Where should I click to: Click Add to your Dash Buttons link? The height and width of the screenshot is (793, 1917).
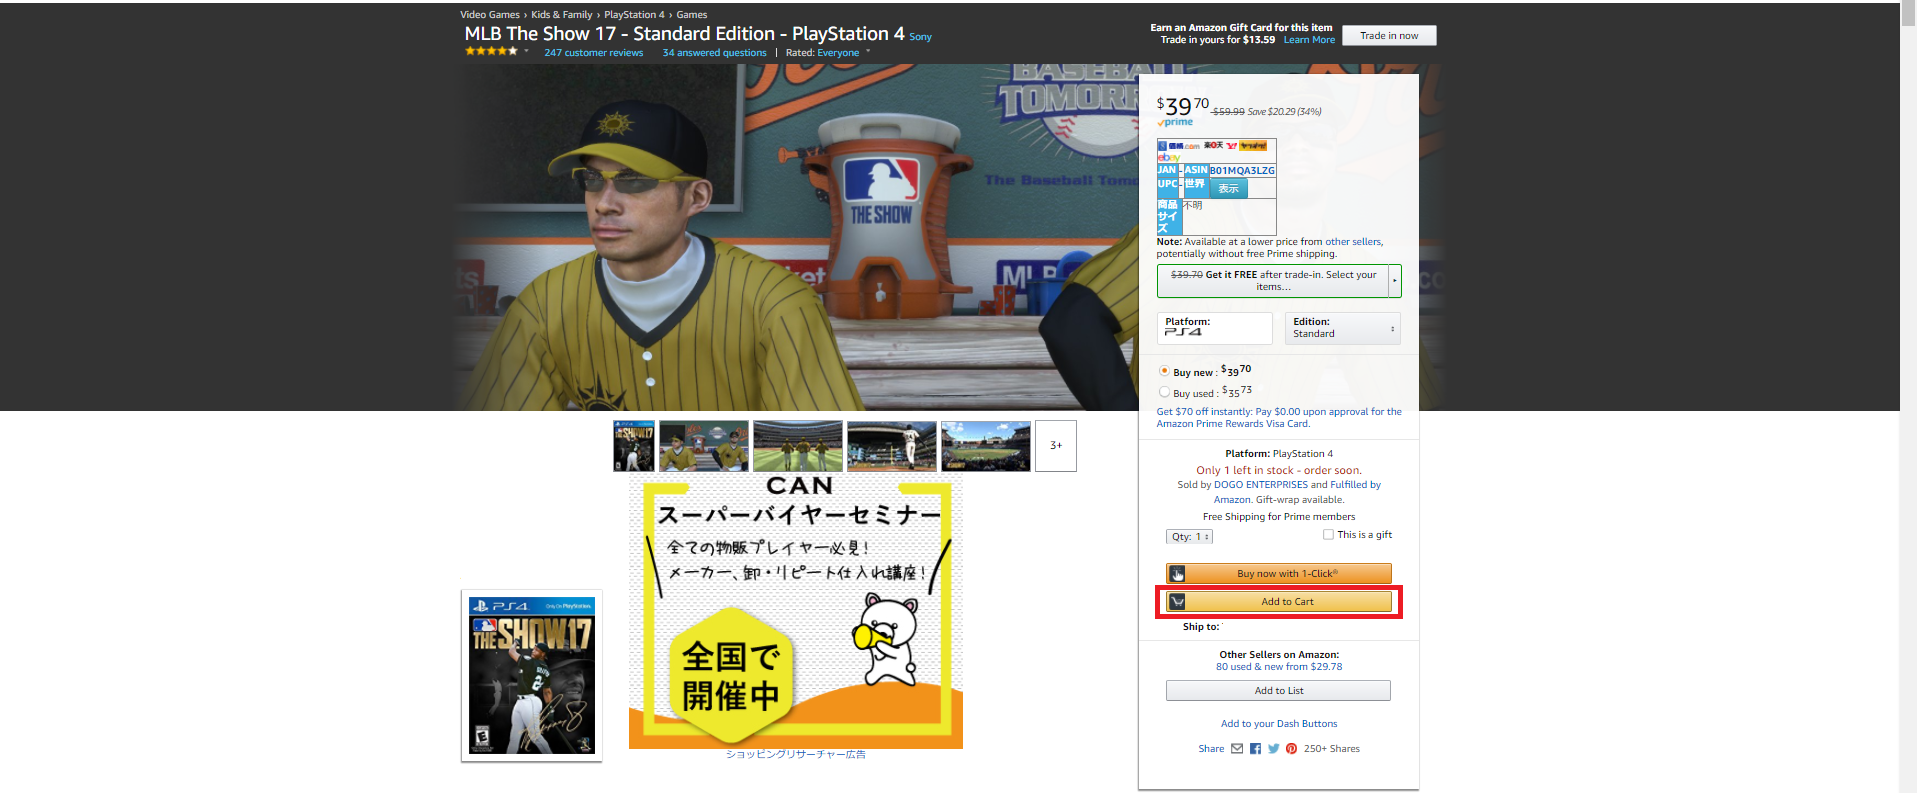(1279, 724)
